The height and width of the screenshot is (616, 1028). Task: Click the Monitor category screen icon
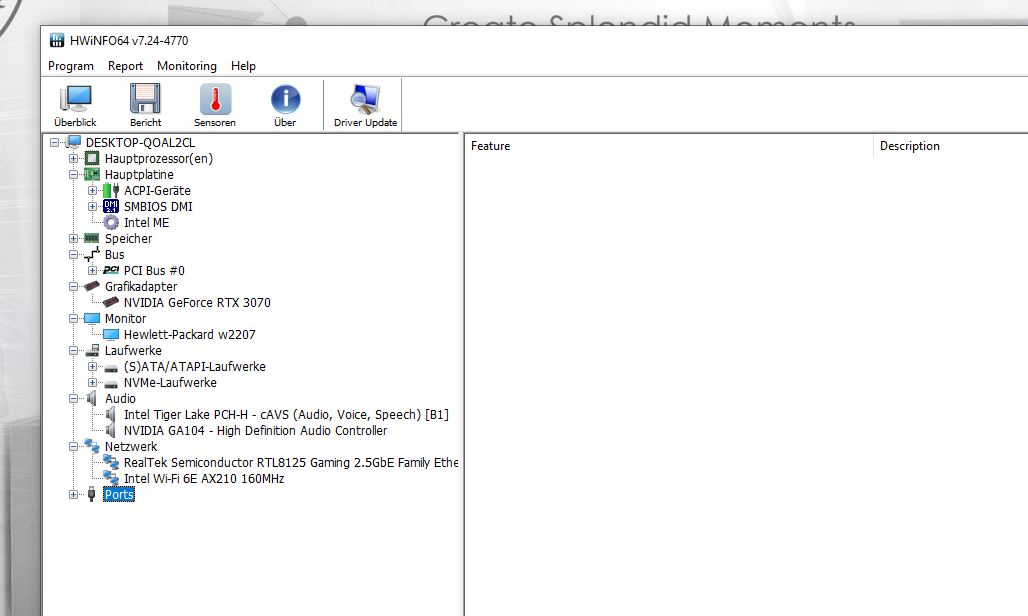(92, 318)
